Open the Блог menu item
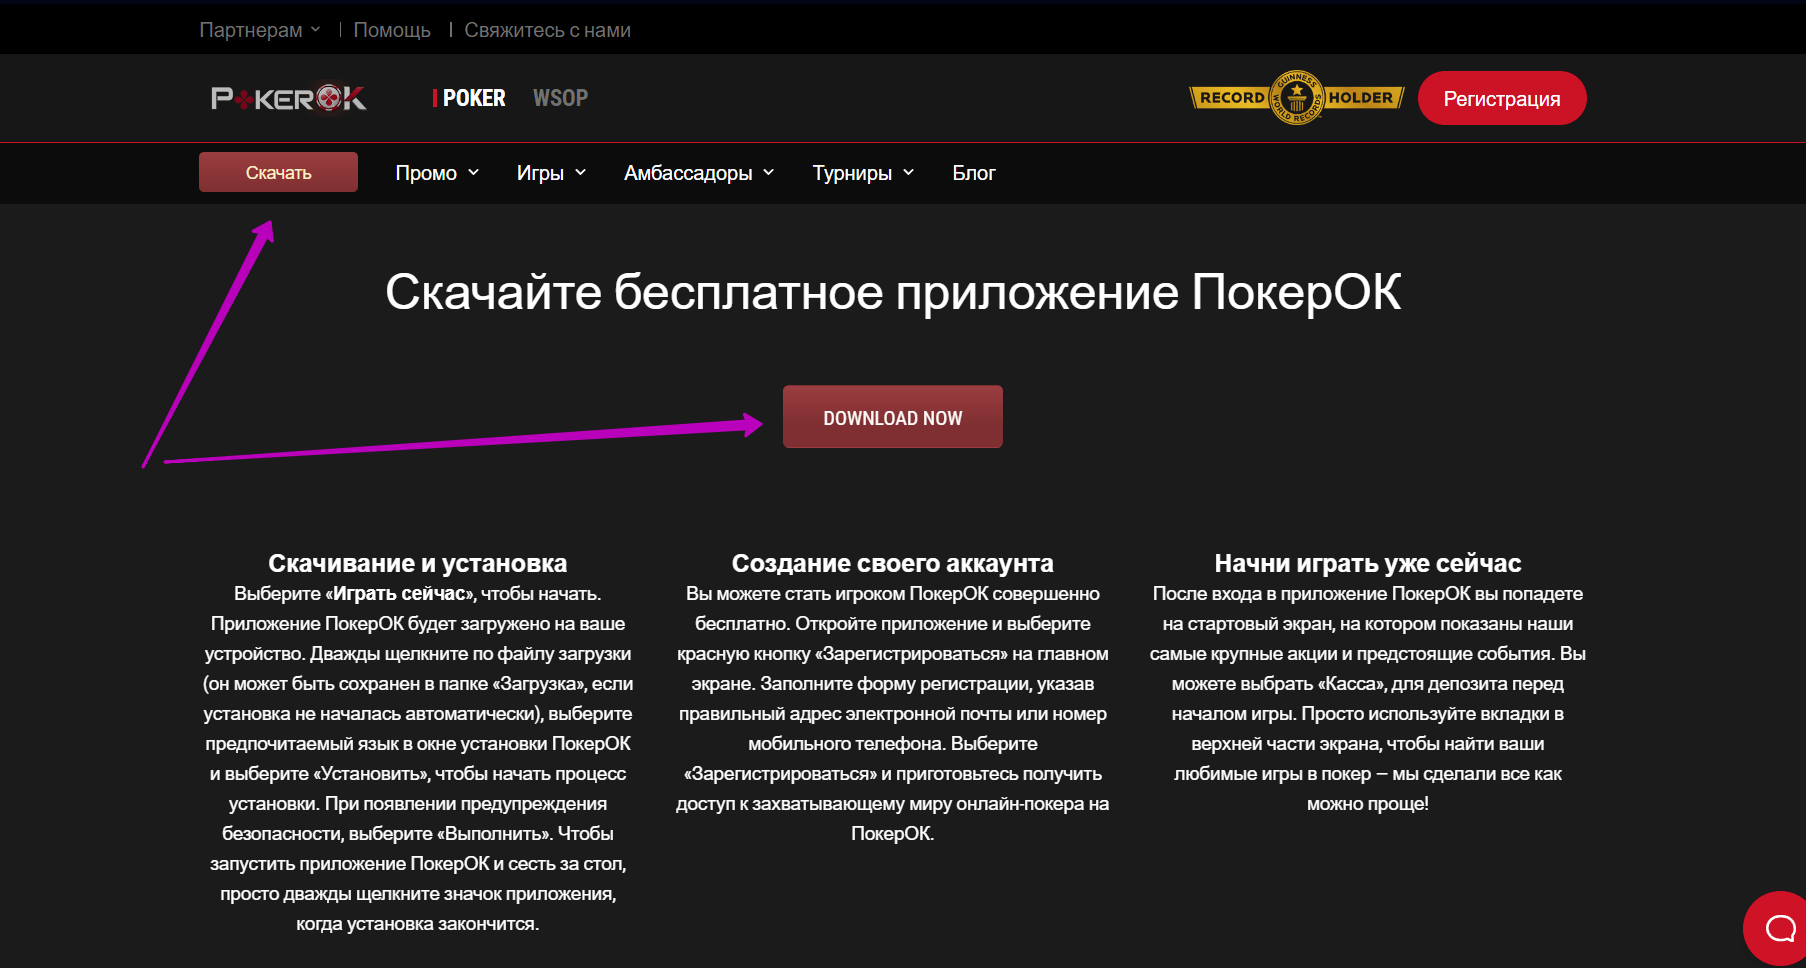This screenshot has width=1806, height=968. (974, 173)
